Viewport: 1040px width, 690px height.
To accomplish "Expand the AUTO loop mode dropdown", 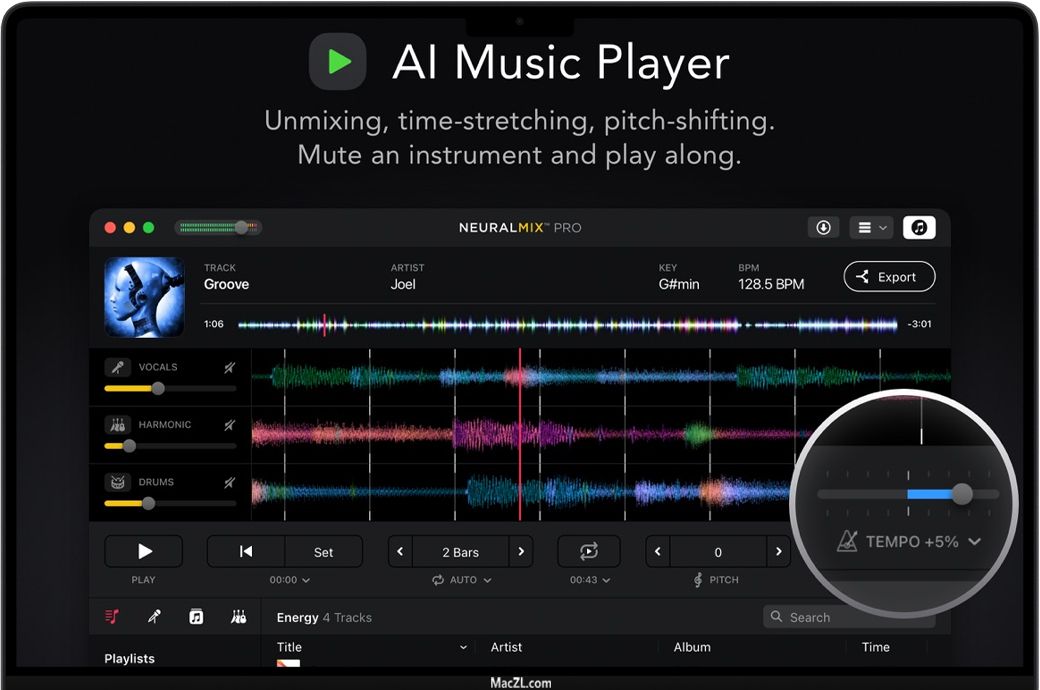I will (462, 580).
